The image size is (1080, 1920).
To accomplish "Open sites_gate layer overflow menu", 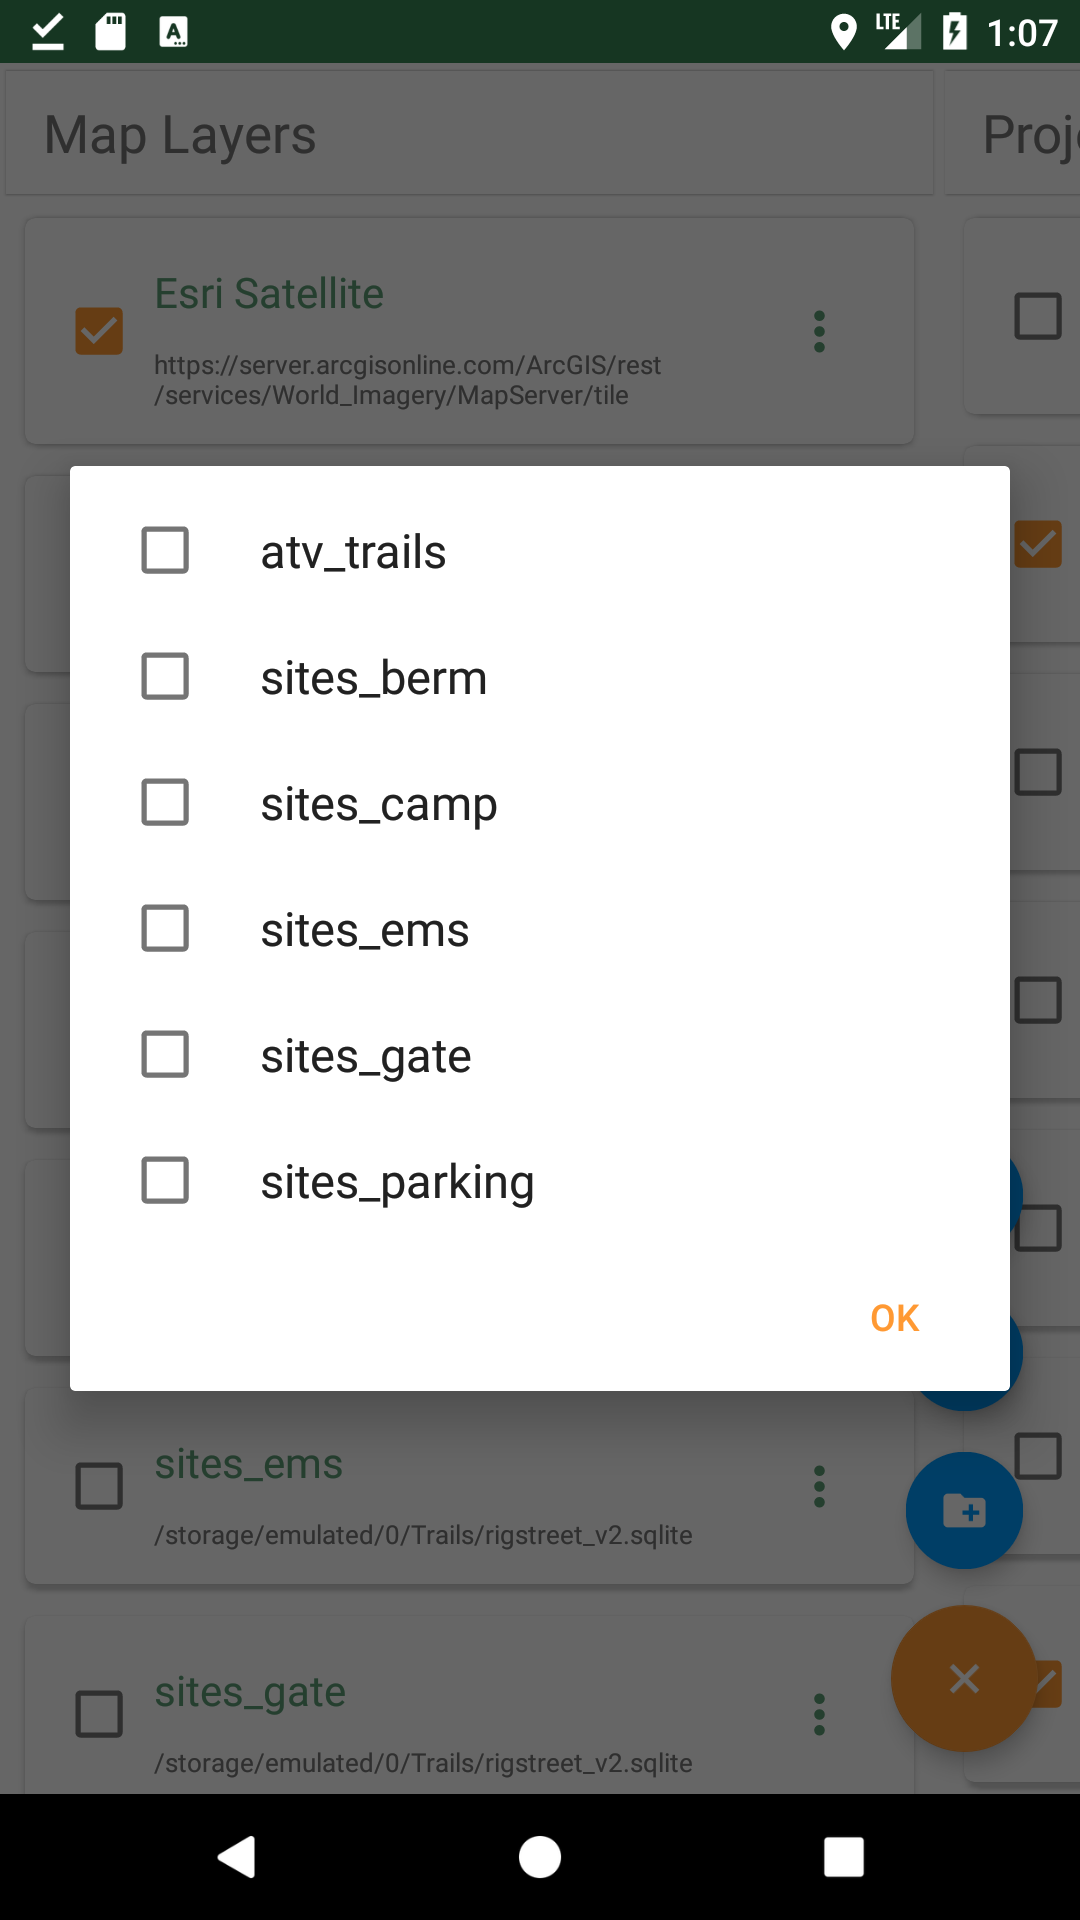I will 819,1714.
